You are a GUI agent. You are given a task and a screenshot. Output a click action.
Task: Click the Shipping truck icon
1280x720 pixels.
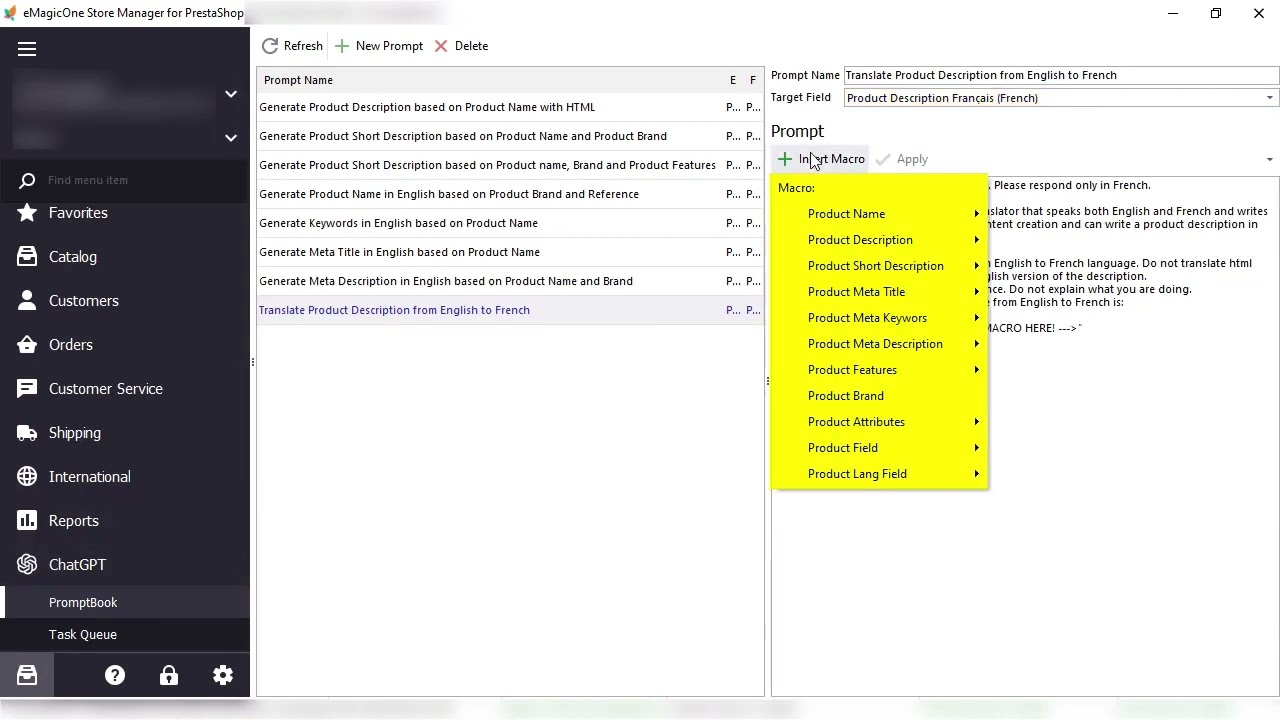(x=27, y=433)
